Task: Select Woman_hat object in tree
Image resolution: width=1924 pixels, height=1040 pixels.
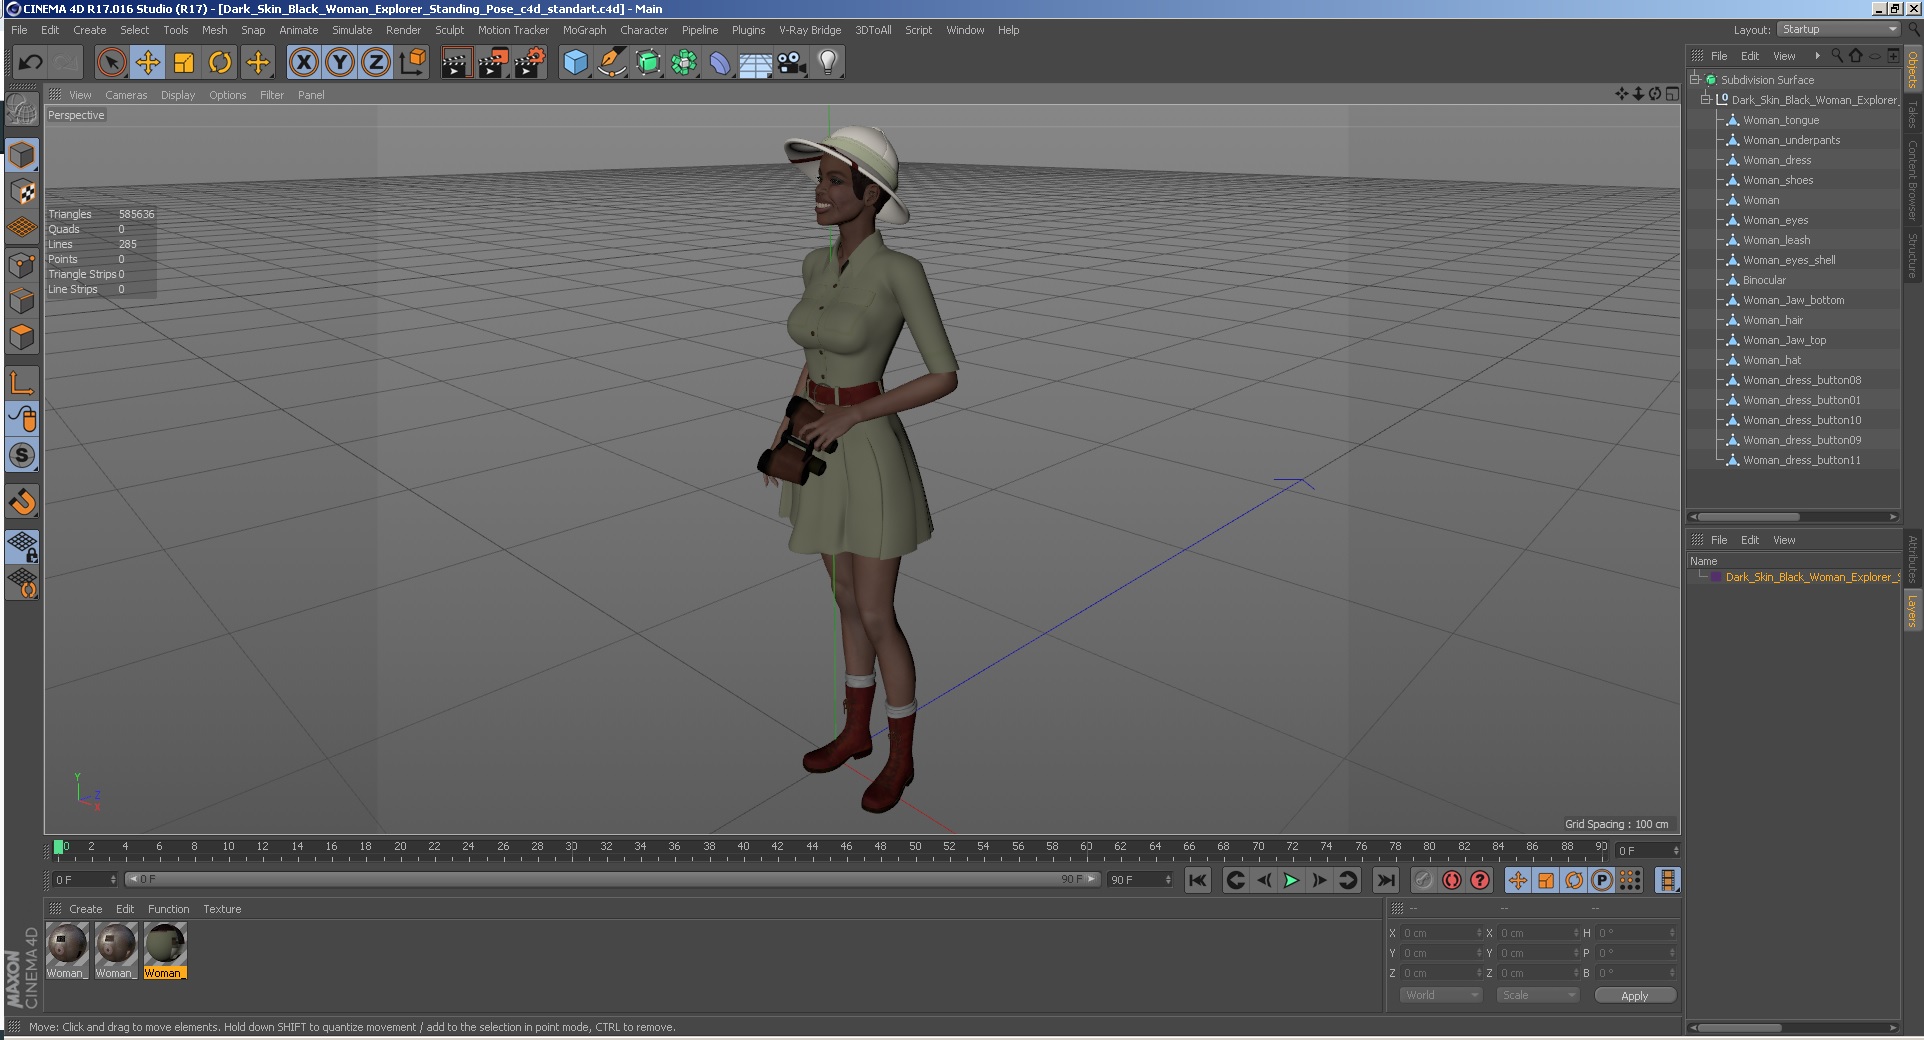Action: coord(1772,360)
